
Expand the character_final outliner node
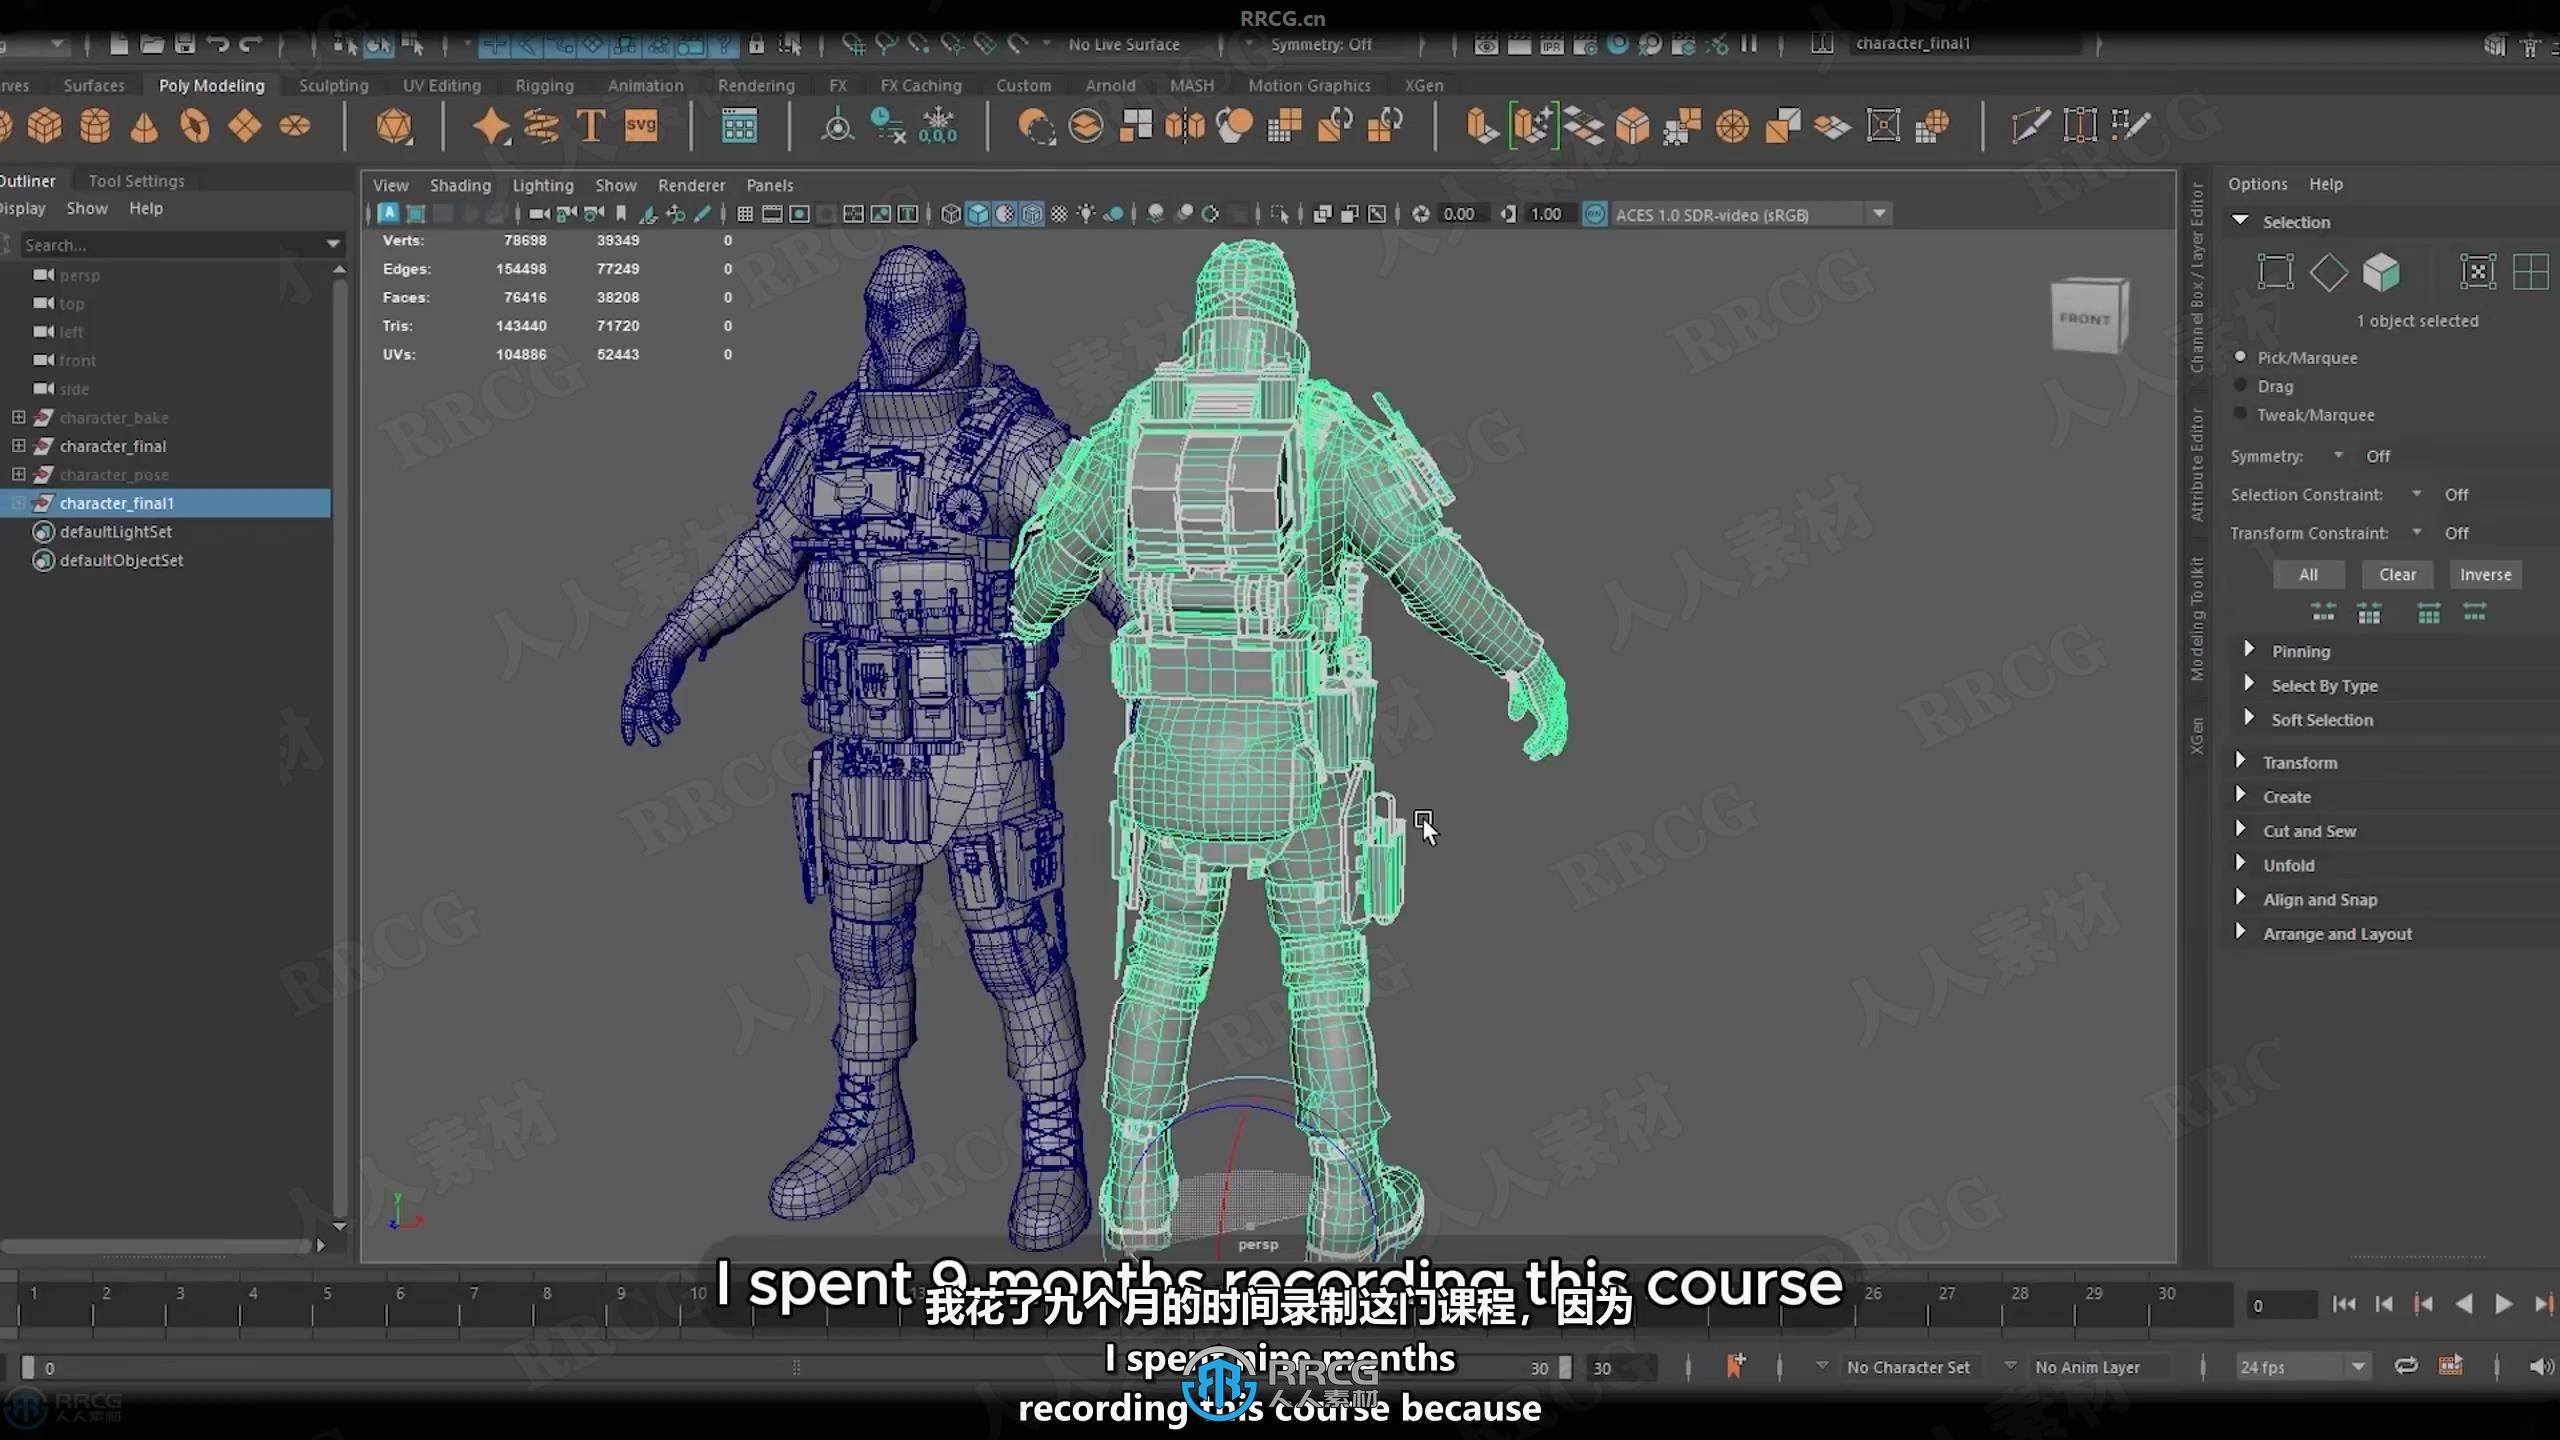pos(18,445)
